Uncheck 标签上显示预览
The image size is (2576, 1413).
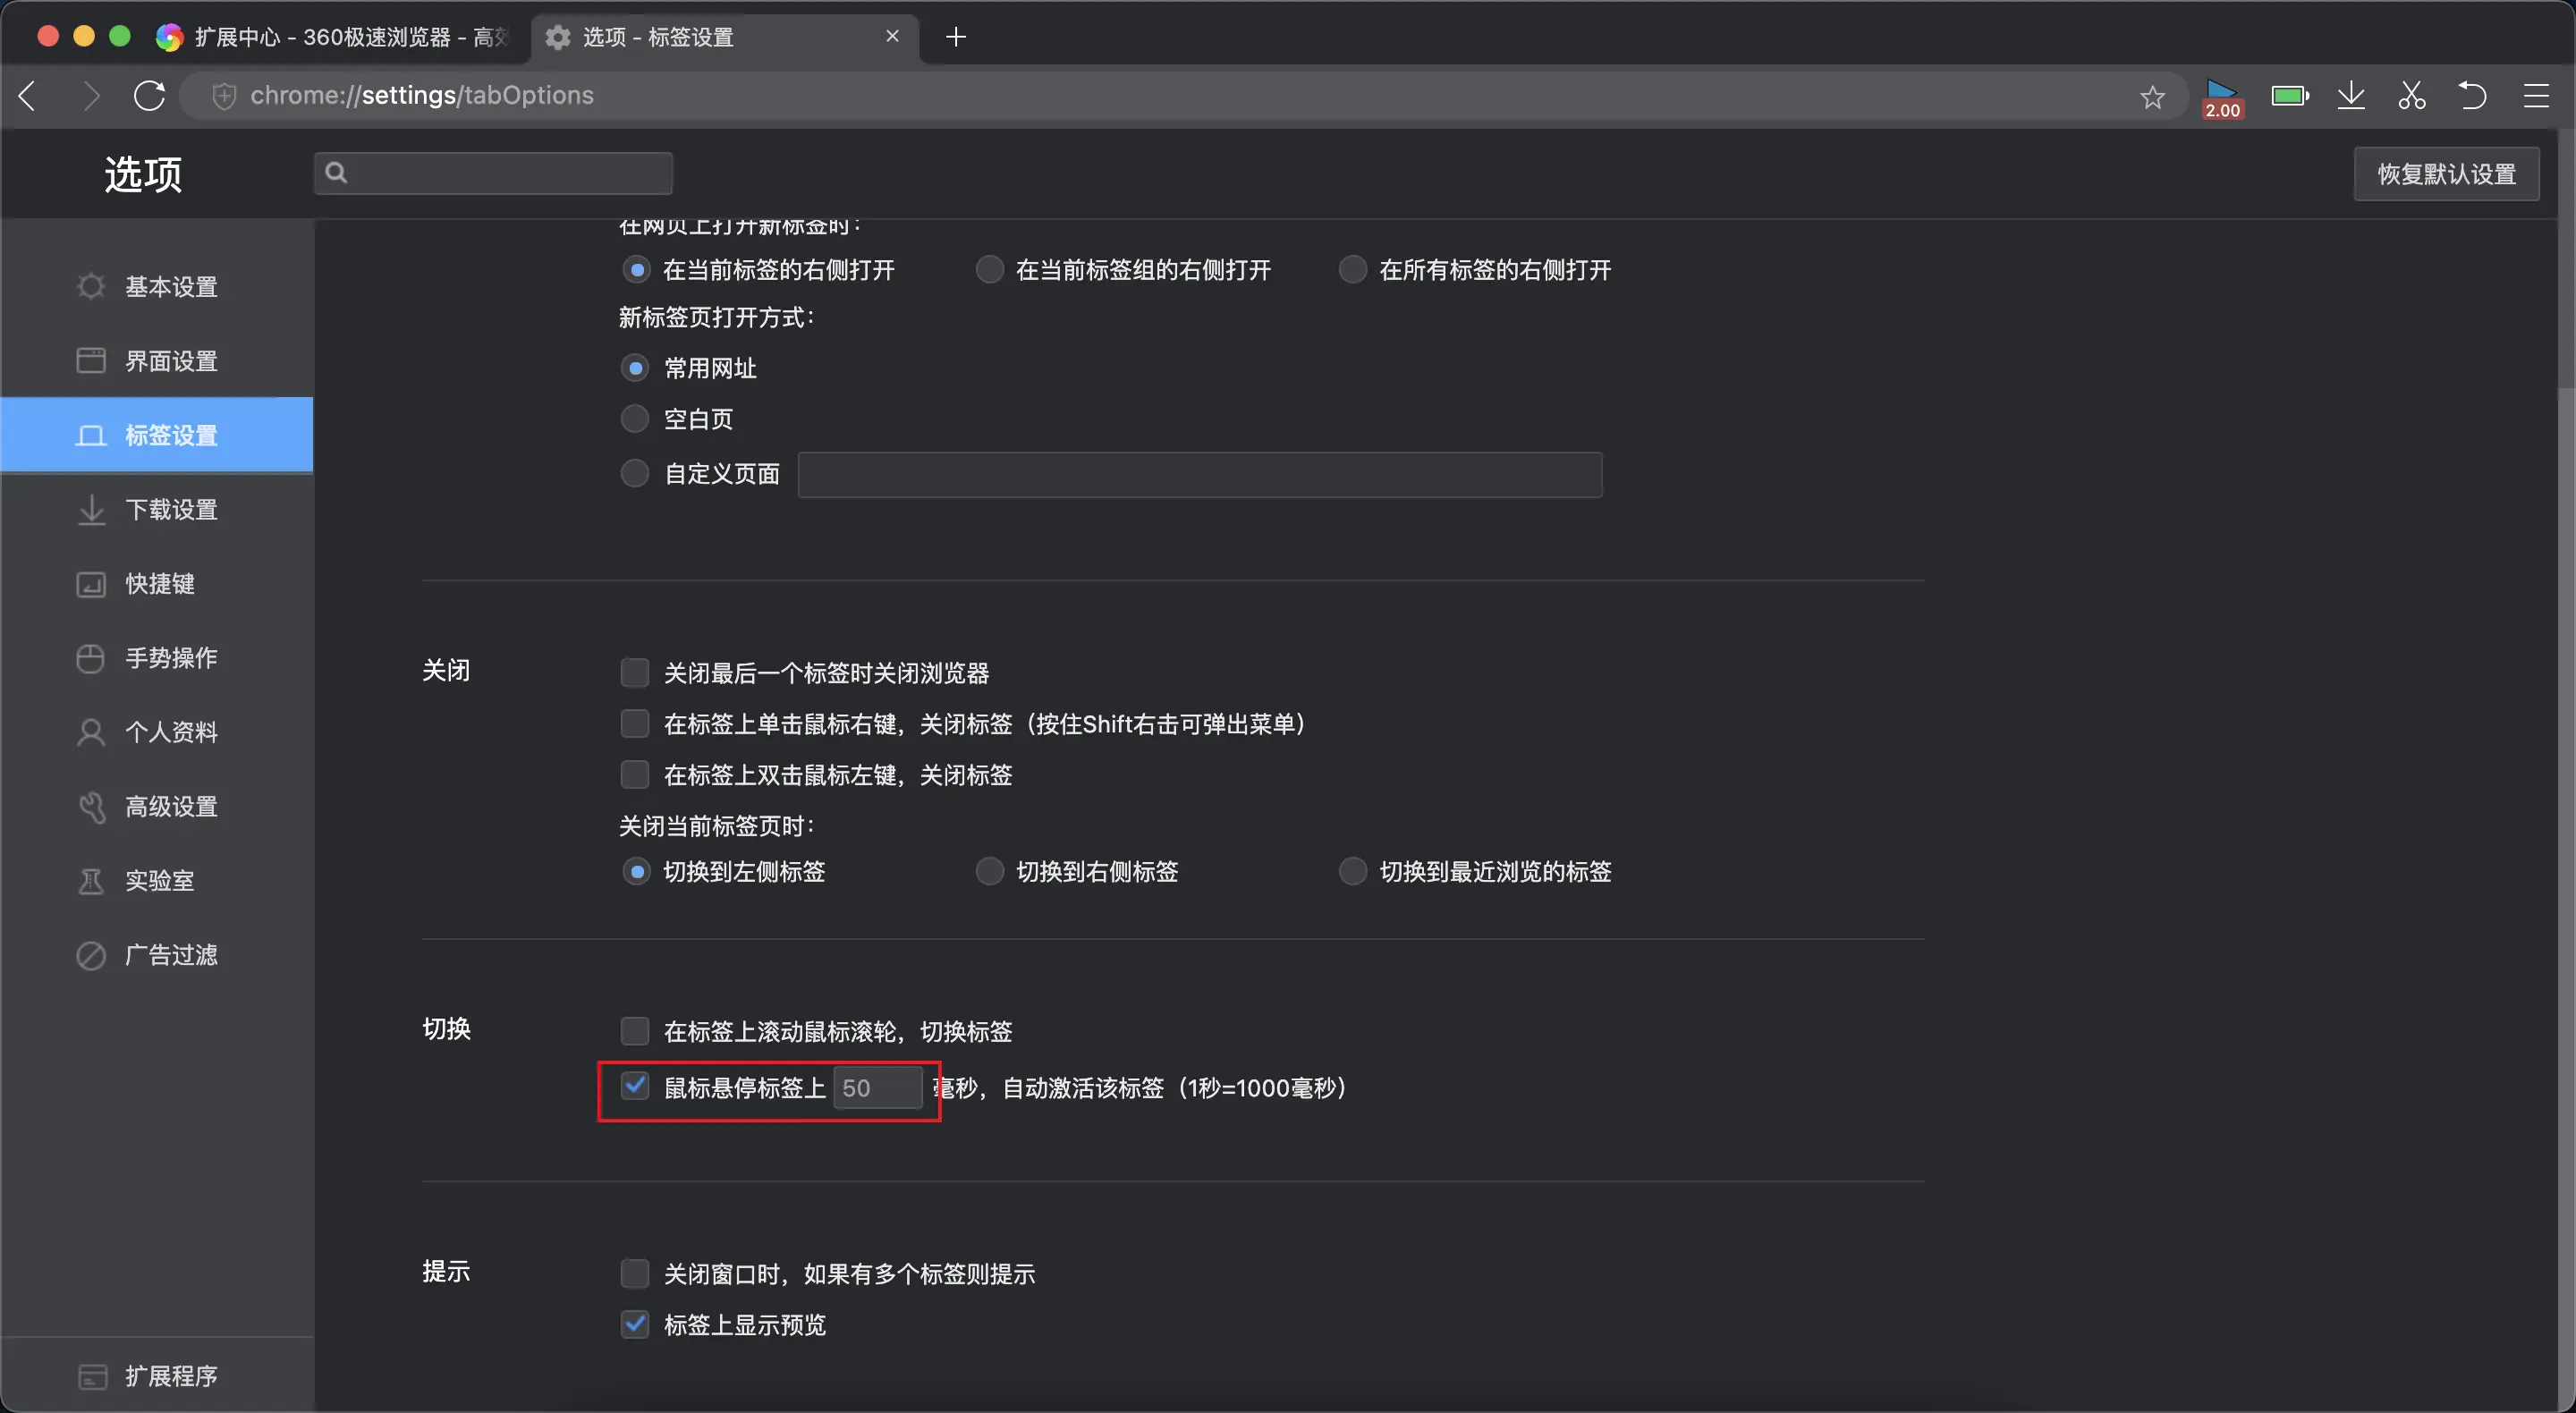pyautogui.click(x=635, y=1324)
